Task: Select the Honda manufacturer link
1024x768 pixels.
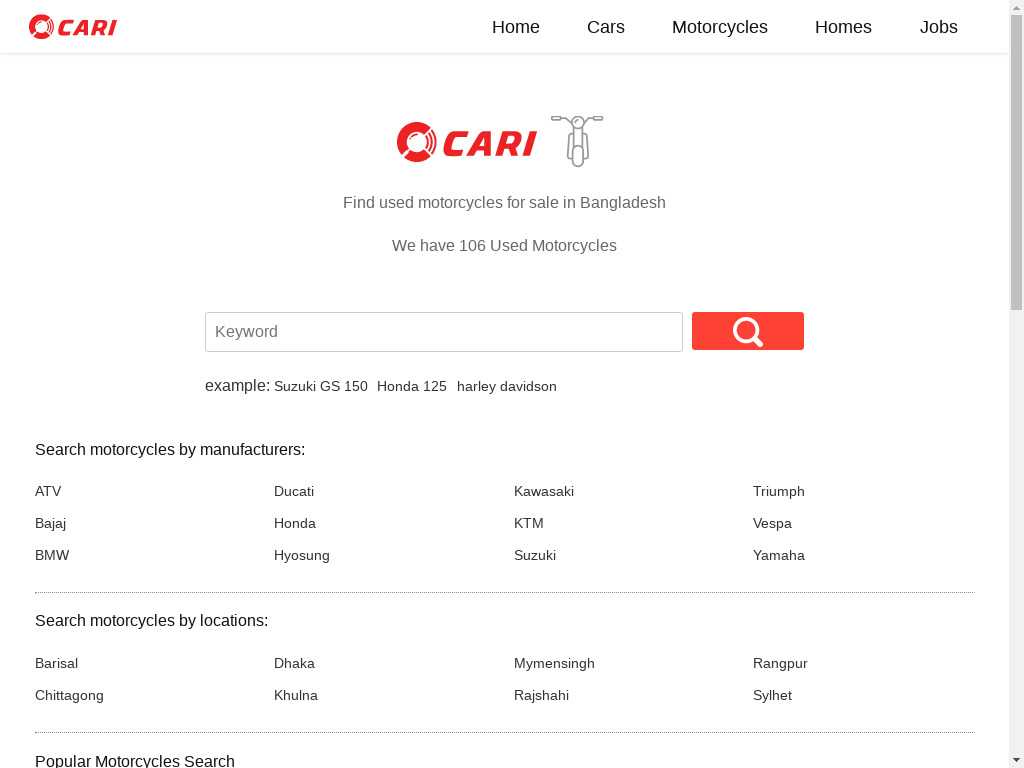Action: [x=295, y=523]
